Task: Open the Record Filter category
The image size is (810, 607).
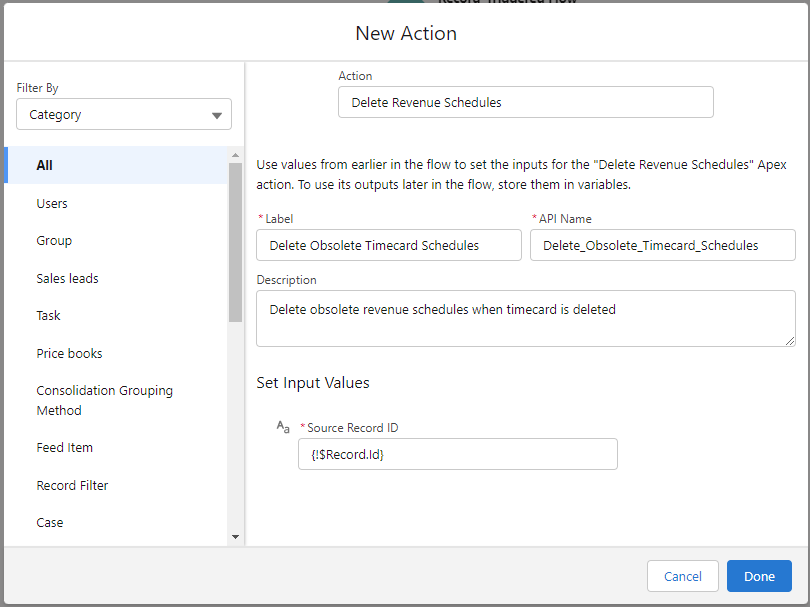Action: pyautogui.click(x=72, y=485)
